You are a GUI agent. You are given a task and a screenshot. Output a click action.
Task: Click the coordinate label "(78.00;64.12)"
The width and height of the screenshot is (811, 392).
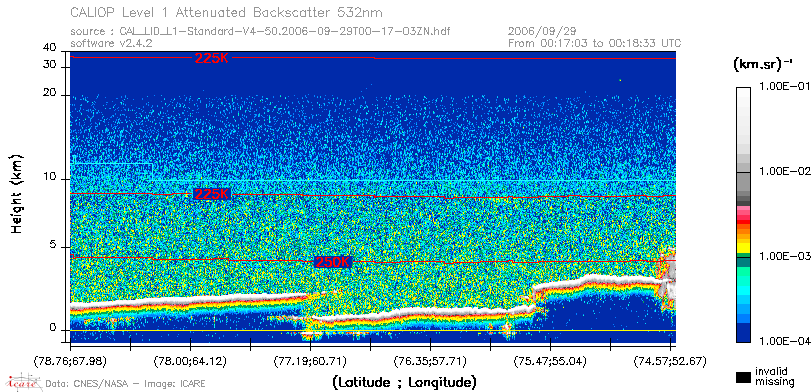190,361
